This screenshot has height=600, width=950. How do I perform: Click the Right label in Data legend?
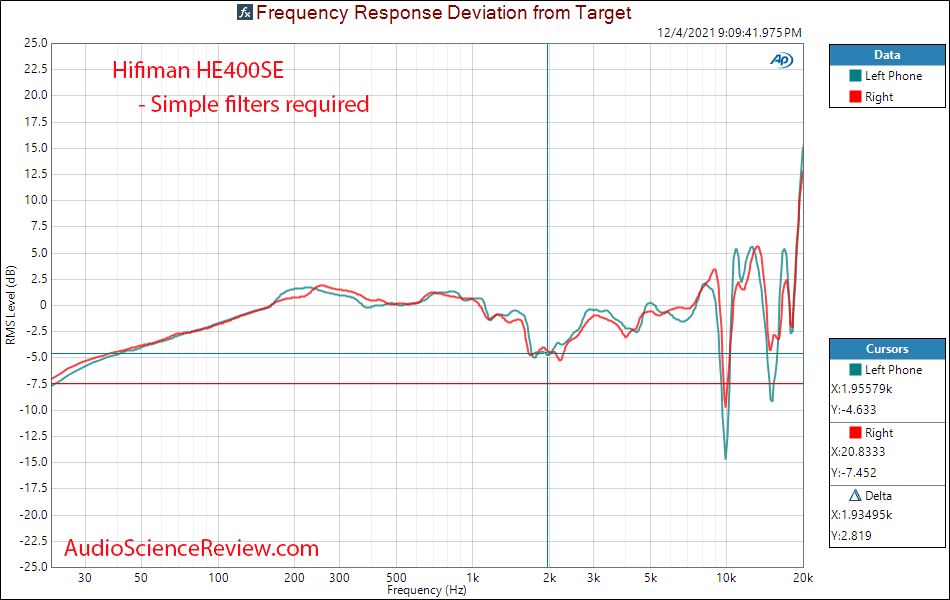(x=879, y=97)
